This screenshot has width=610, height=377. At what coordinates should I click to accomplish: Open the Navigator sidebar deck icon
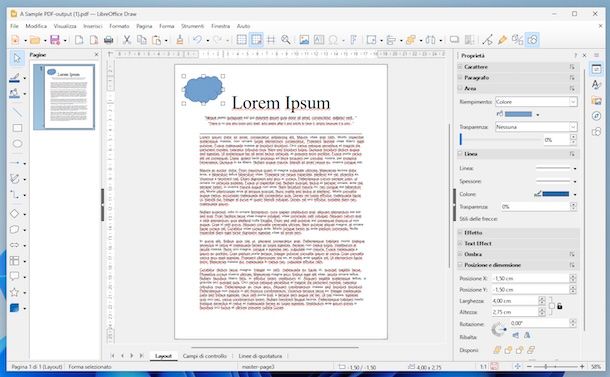(596, 116)
